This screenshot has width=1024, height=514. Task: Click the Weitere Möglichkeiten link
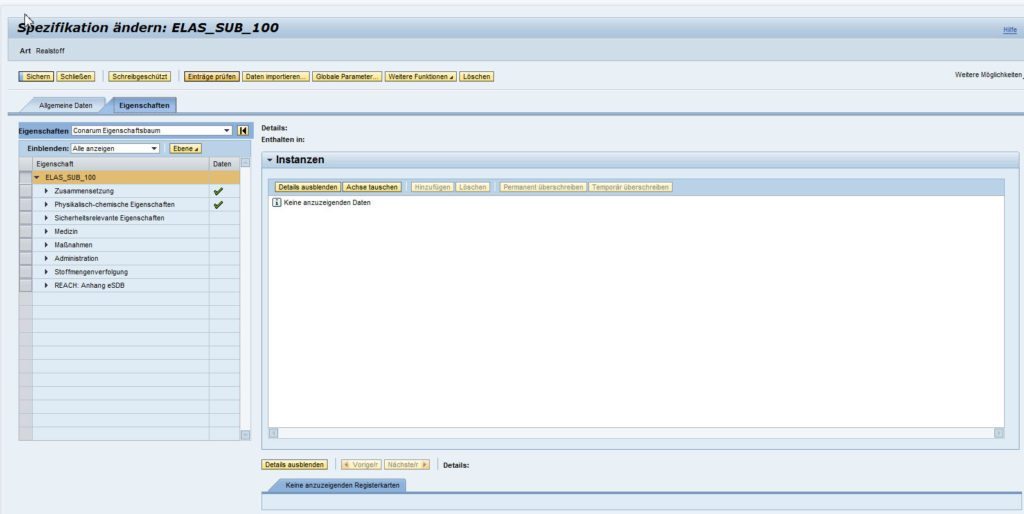coord(989,76)
